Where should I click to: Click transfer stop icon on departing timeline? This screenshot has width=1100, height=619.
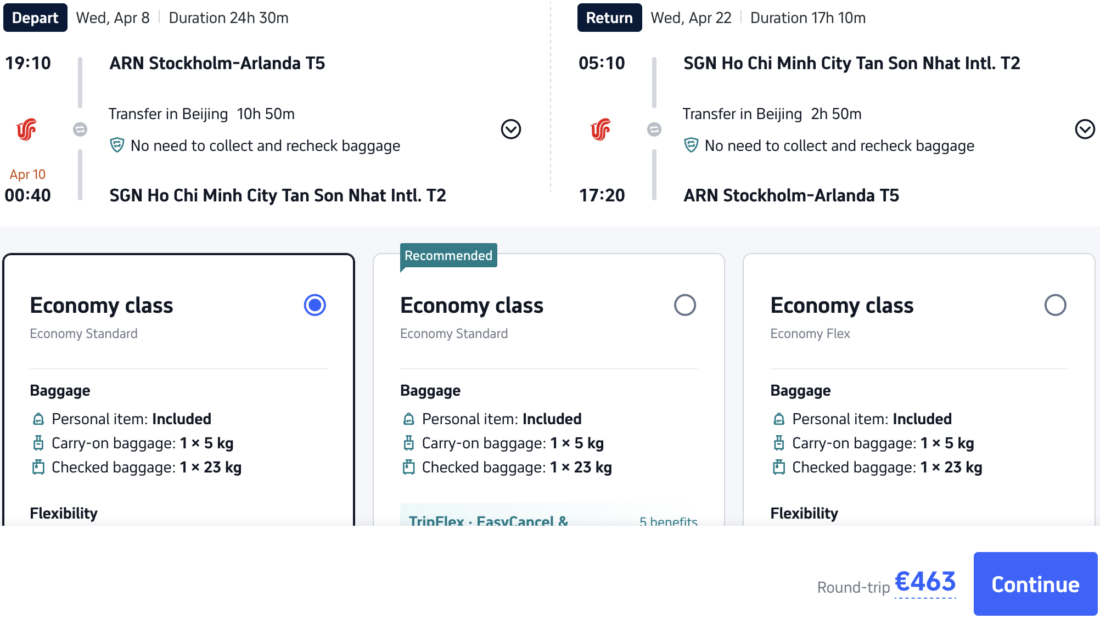pyautogui.click(x=80, y=129)
